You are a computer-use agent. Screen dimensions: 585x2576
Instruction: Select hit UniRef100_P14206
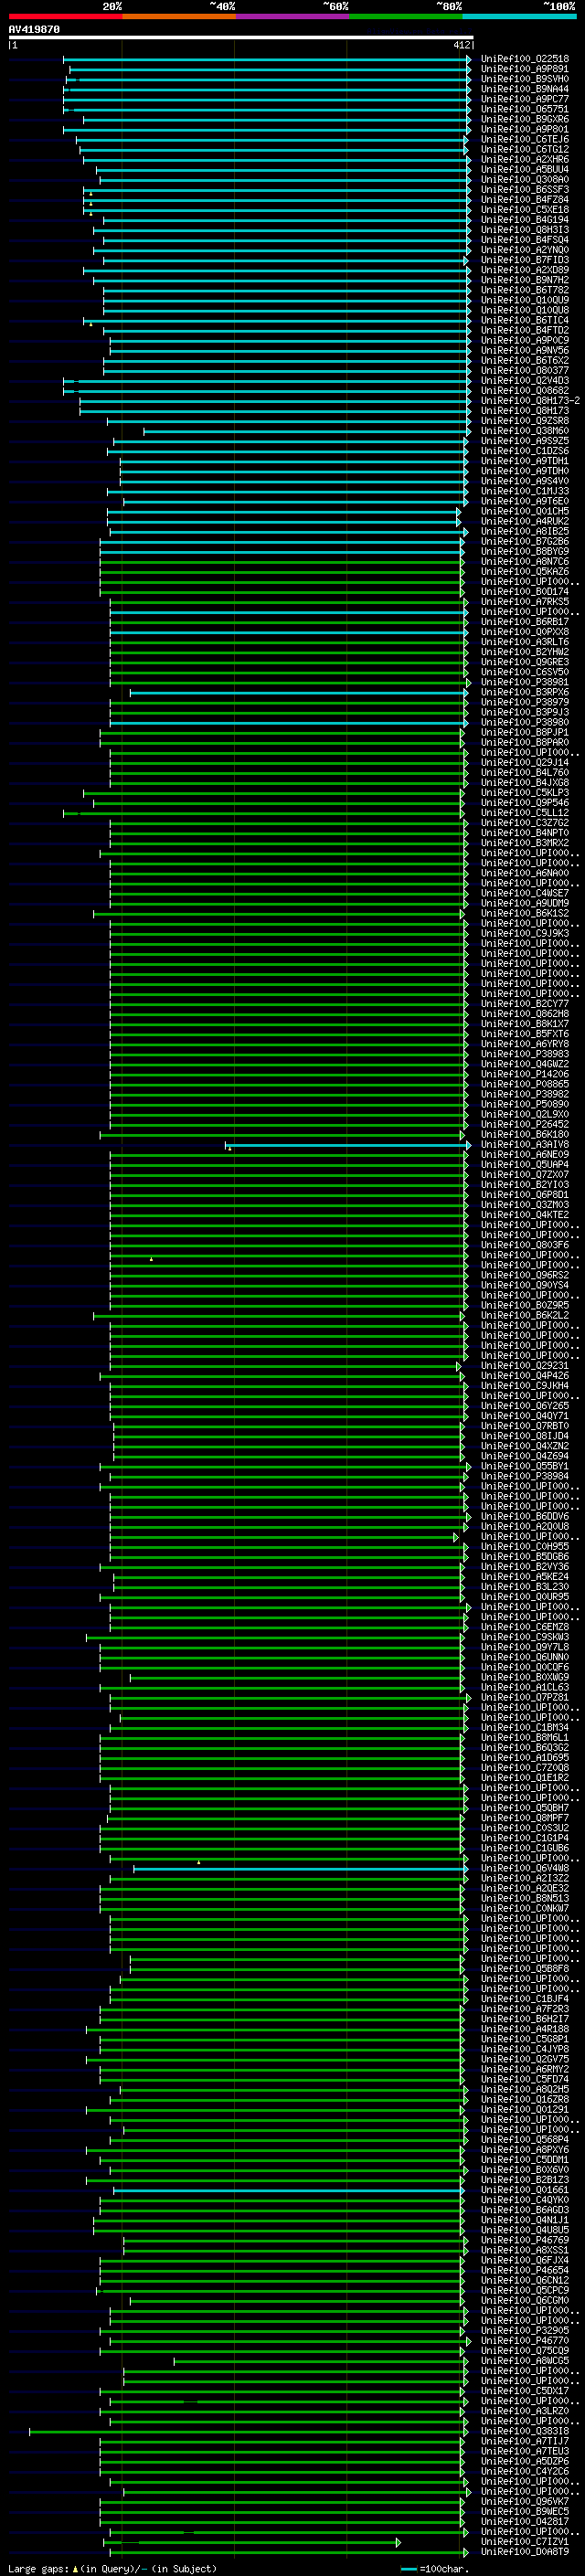click(525, 1074)
